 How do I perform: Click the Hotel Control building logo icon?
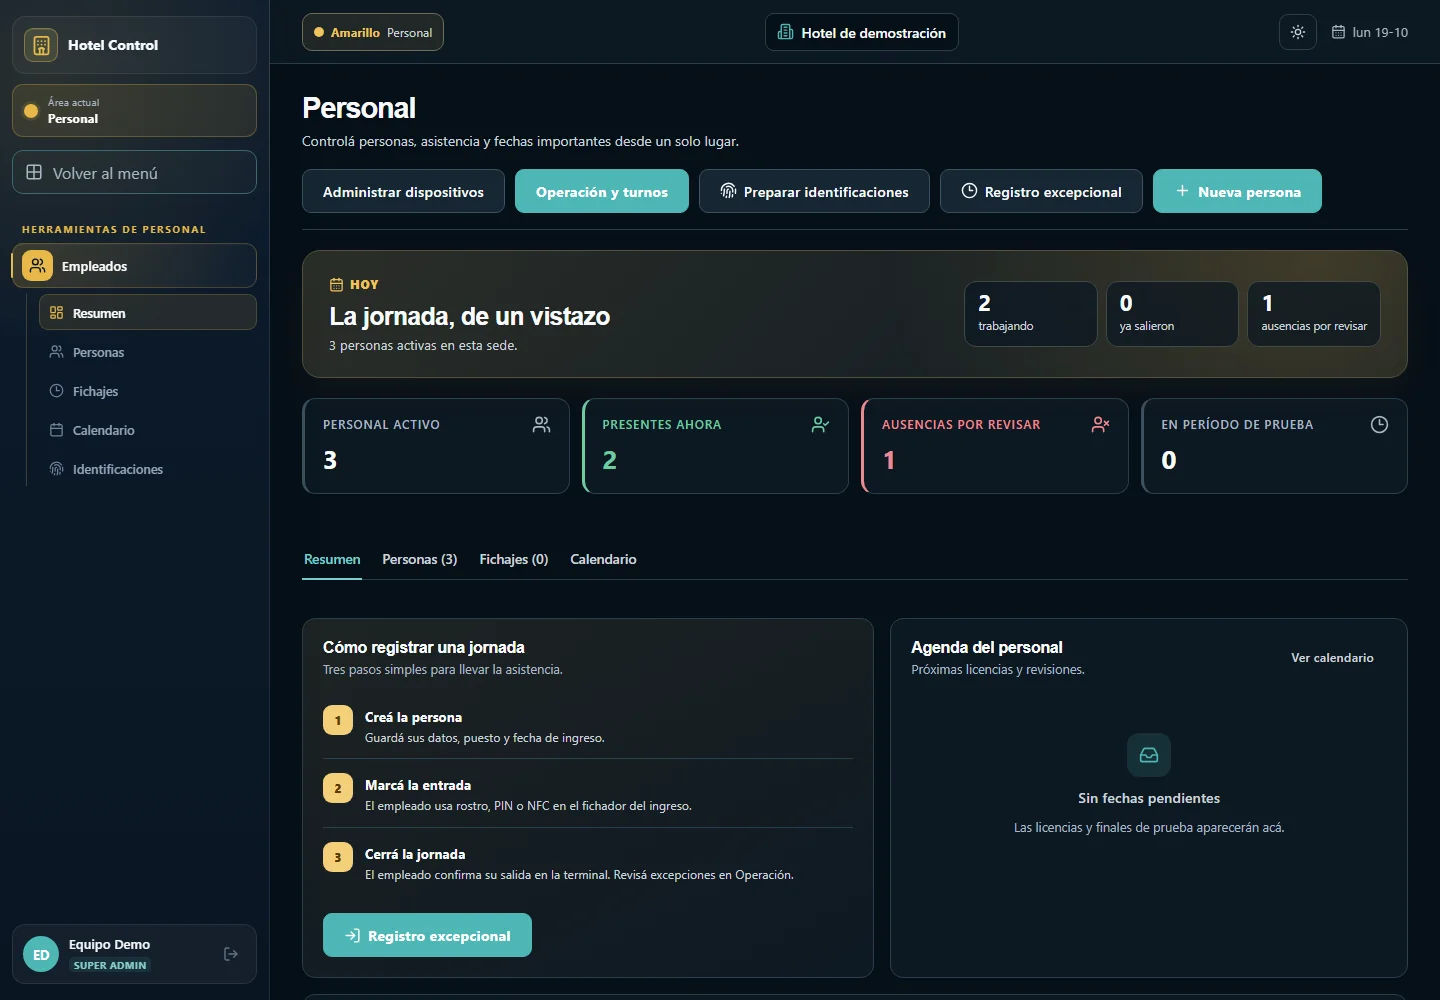click(x=41, y=45)
